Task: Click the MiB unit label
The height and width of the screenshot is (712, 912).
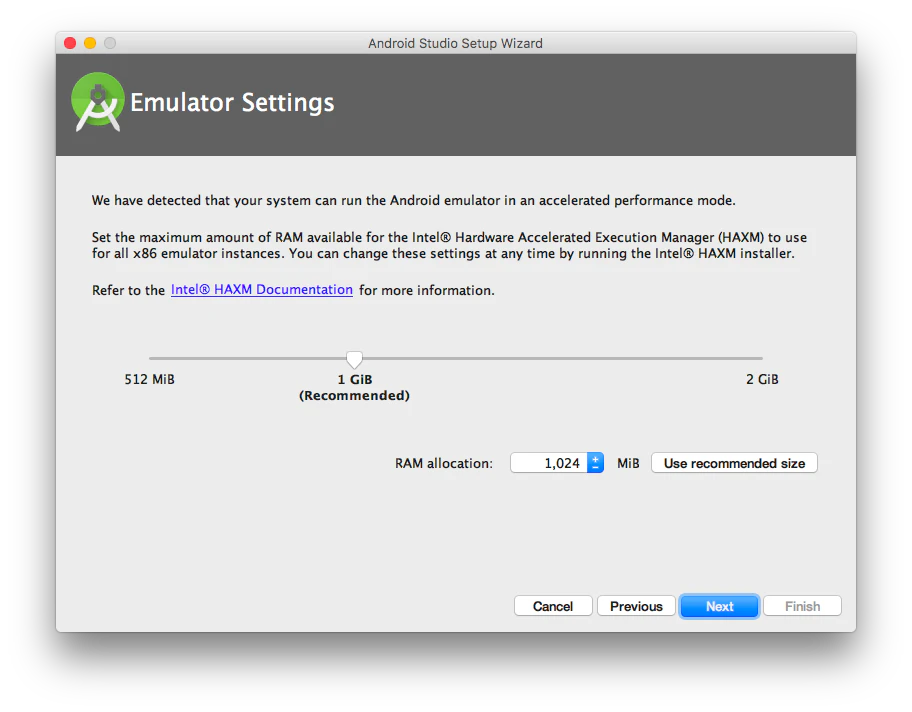Action: coord(628,463)
